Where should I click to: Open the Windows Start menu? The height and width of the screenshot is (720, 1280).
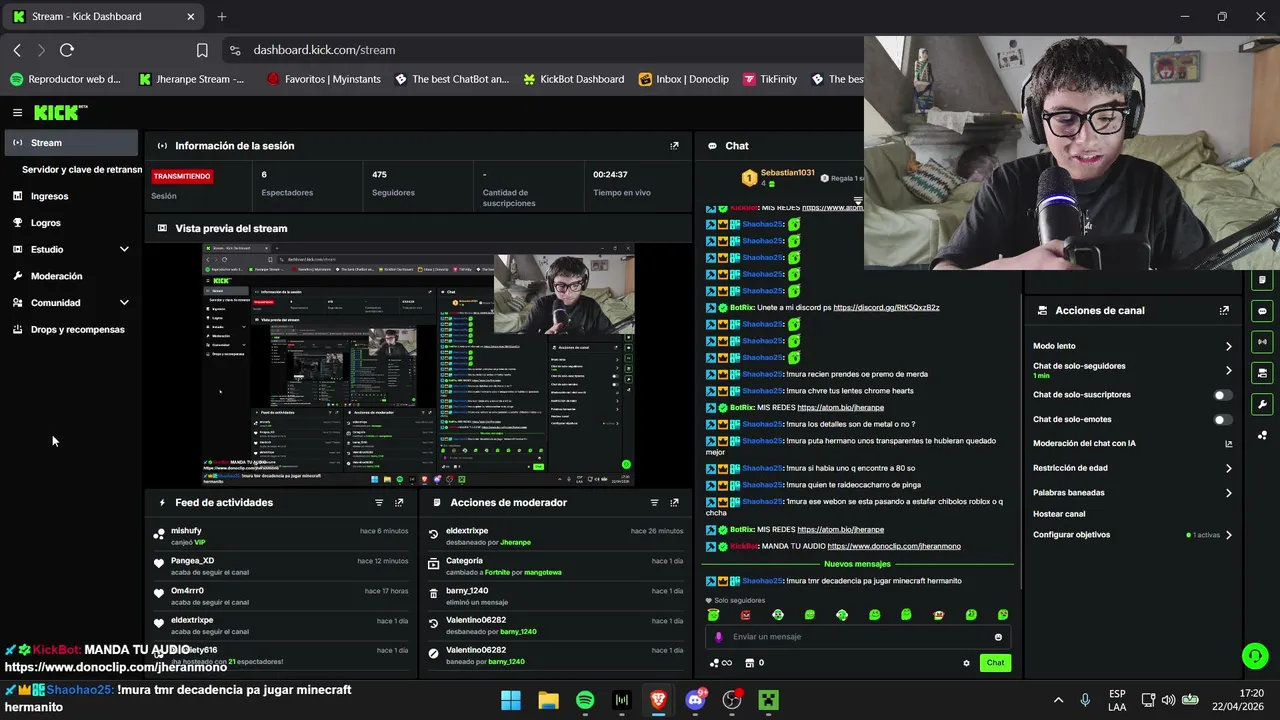[x=511, y=700]
